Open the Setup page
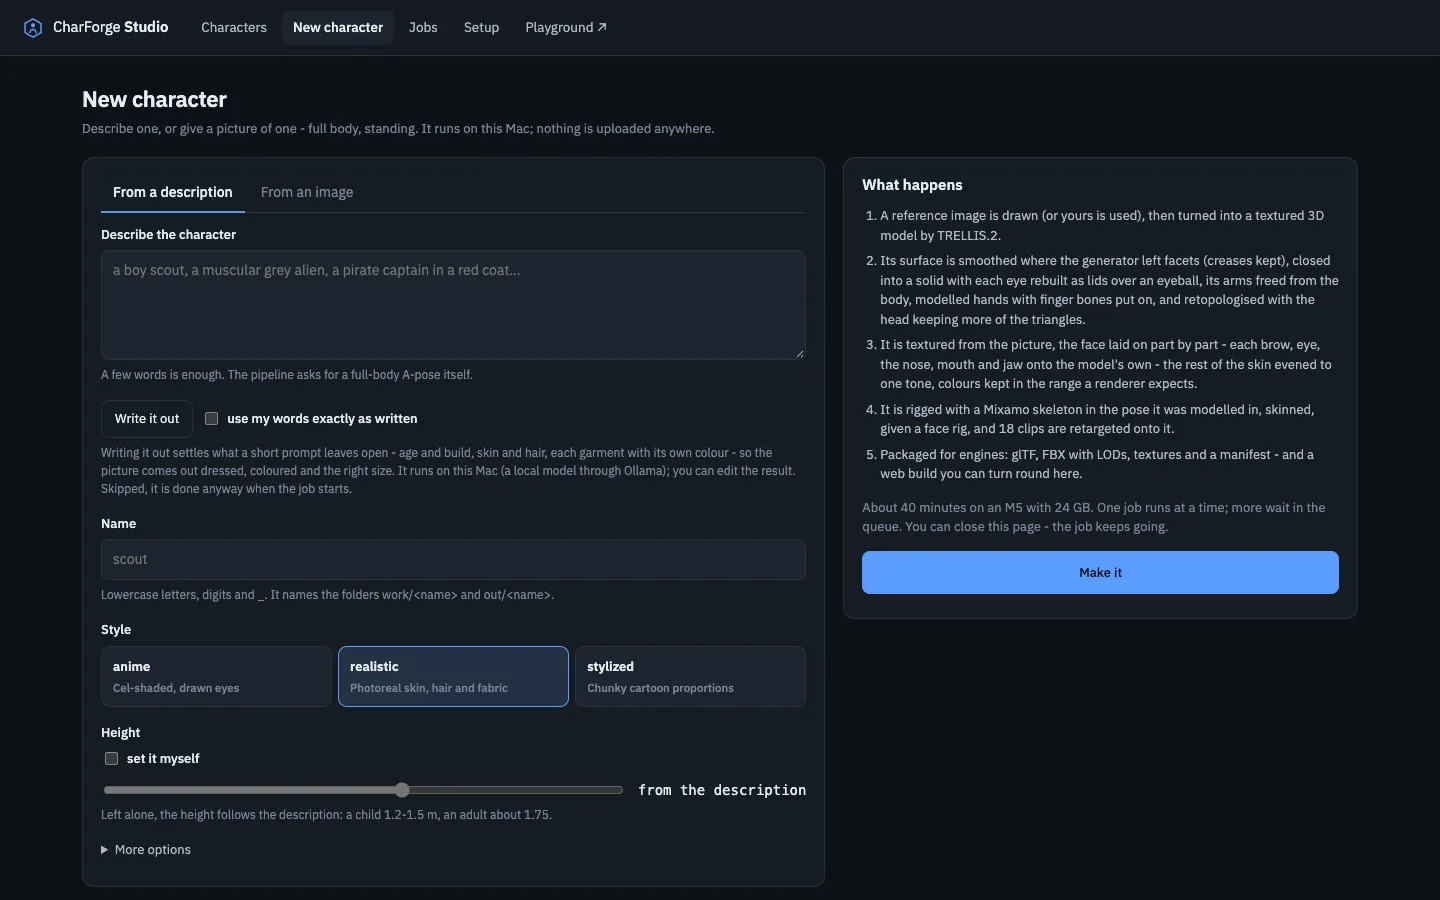The image size is (1440, 900). click(x=481, y=27)
